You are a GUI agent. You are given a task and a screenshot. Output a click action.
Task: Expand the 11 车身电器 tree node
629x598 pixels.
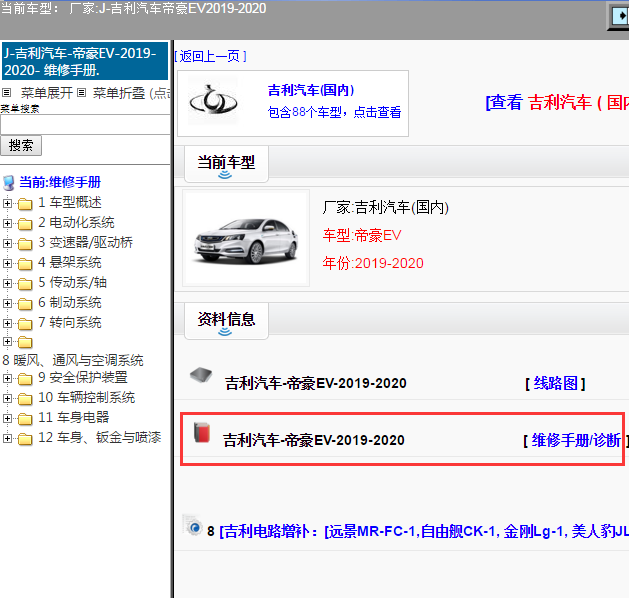coord(7,418)
